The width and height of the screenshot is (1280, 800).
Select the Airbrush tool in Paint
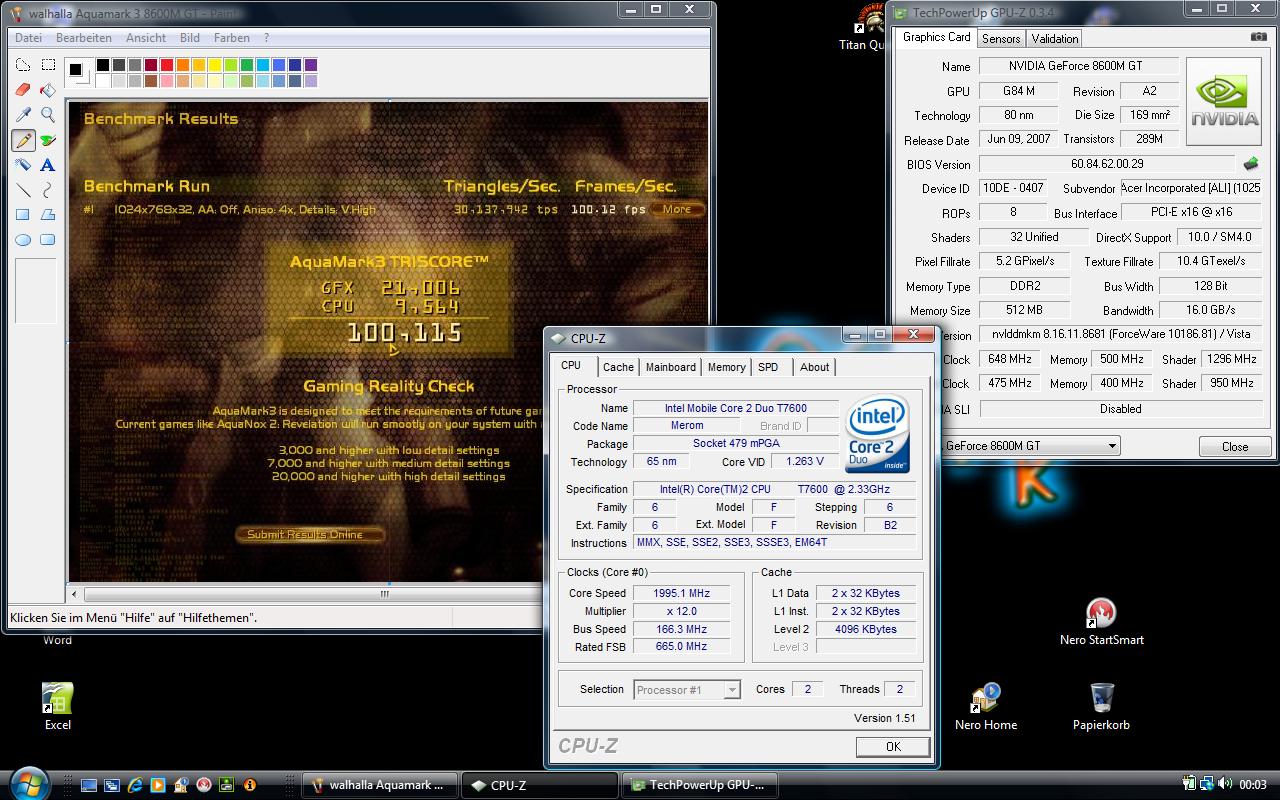[x=23, y=165]
